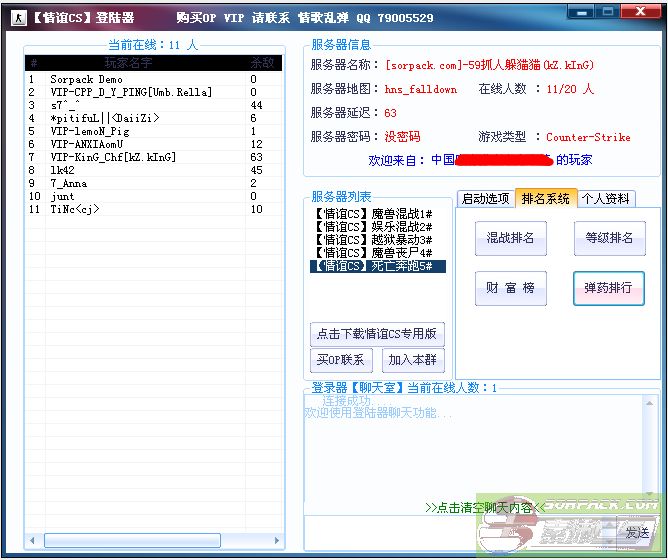This screenshot has height=560, width=668.
Task: Click the 混战排名 button
Action: (510, 238)
